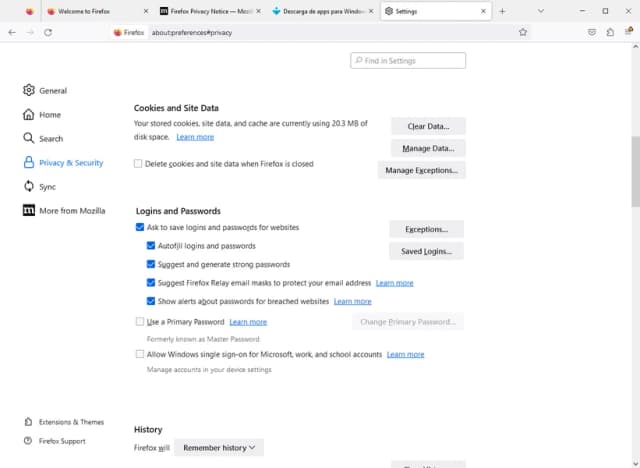The width and height of the screenshot is (640, 468).
Task: Open the Home settings category
Action: (42, 115)
